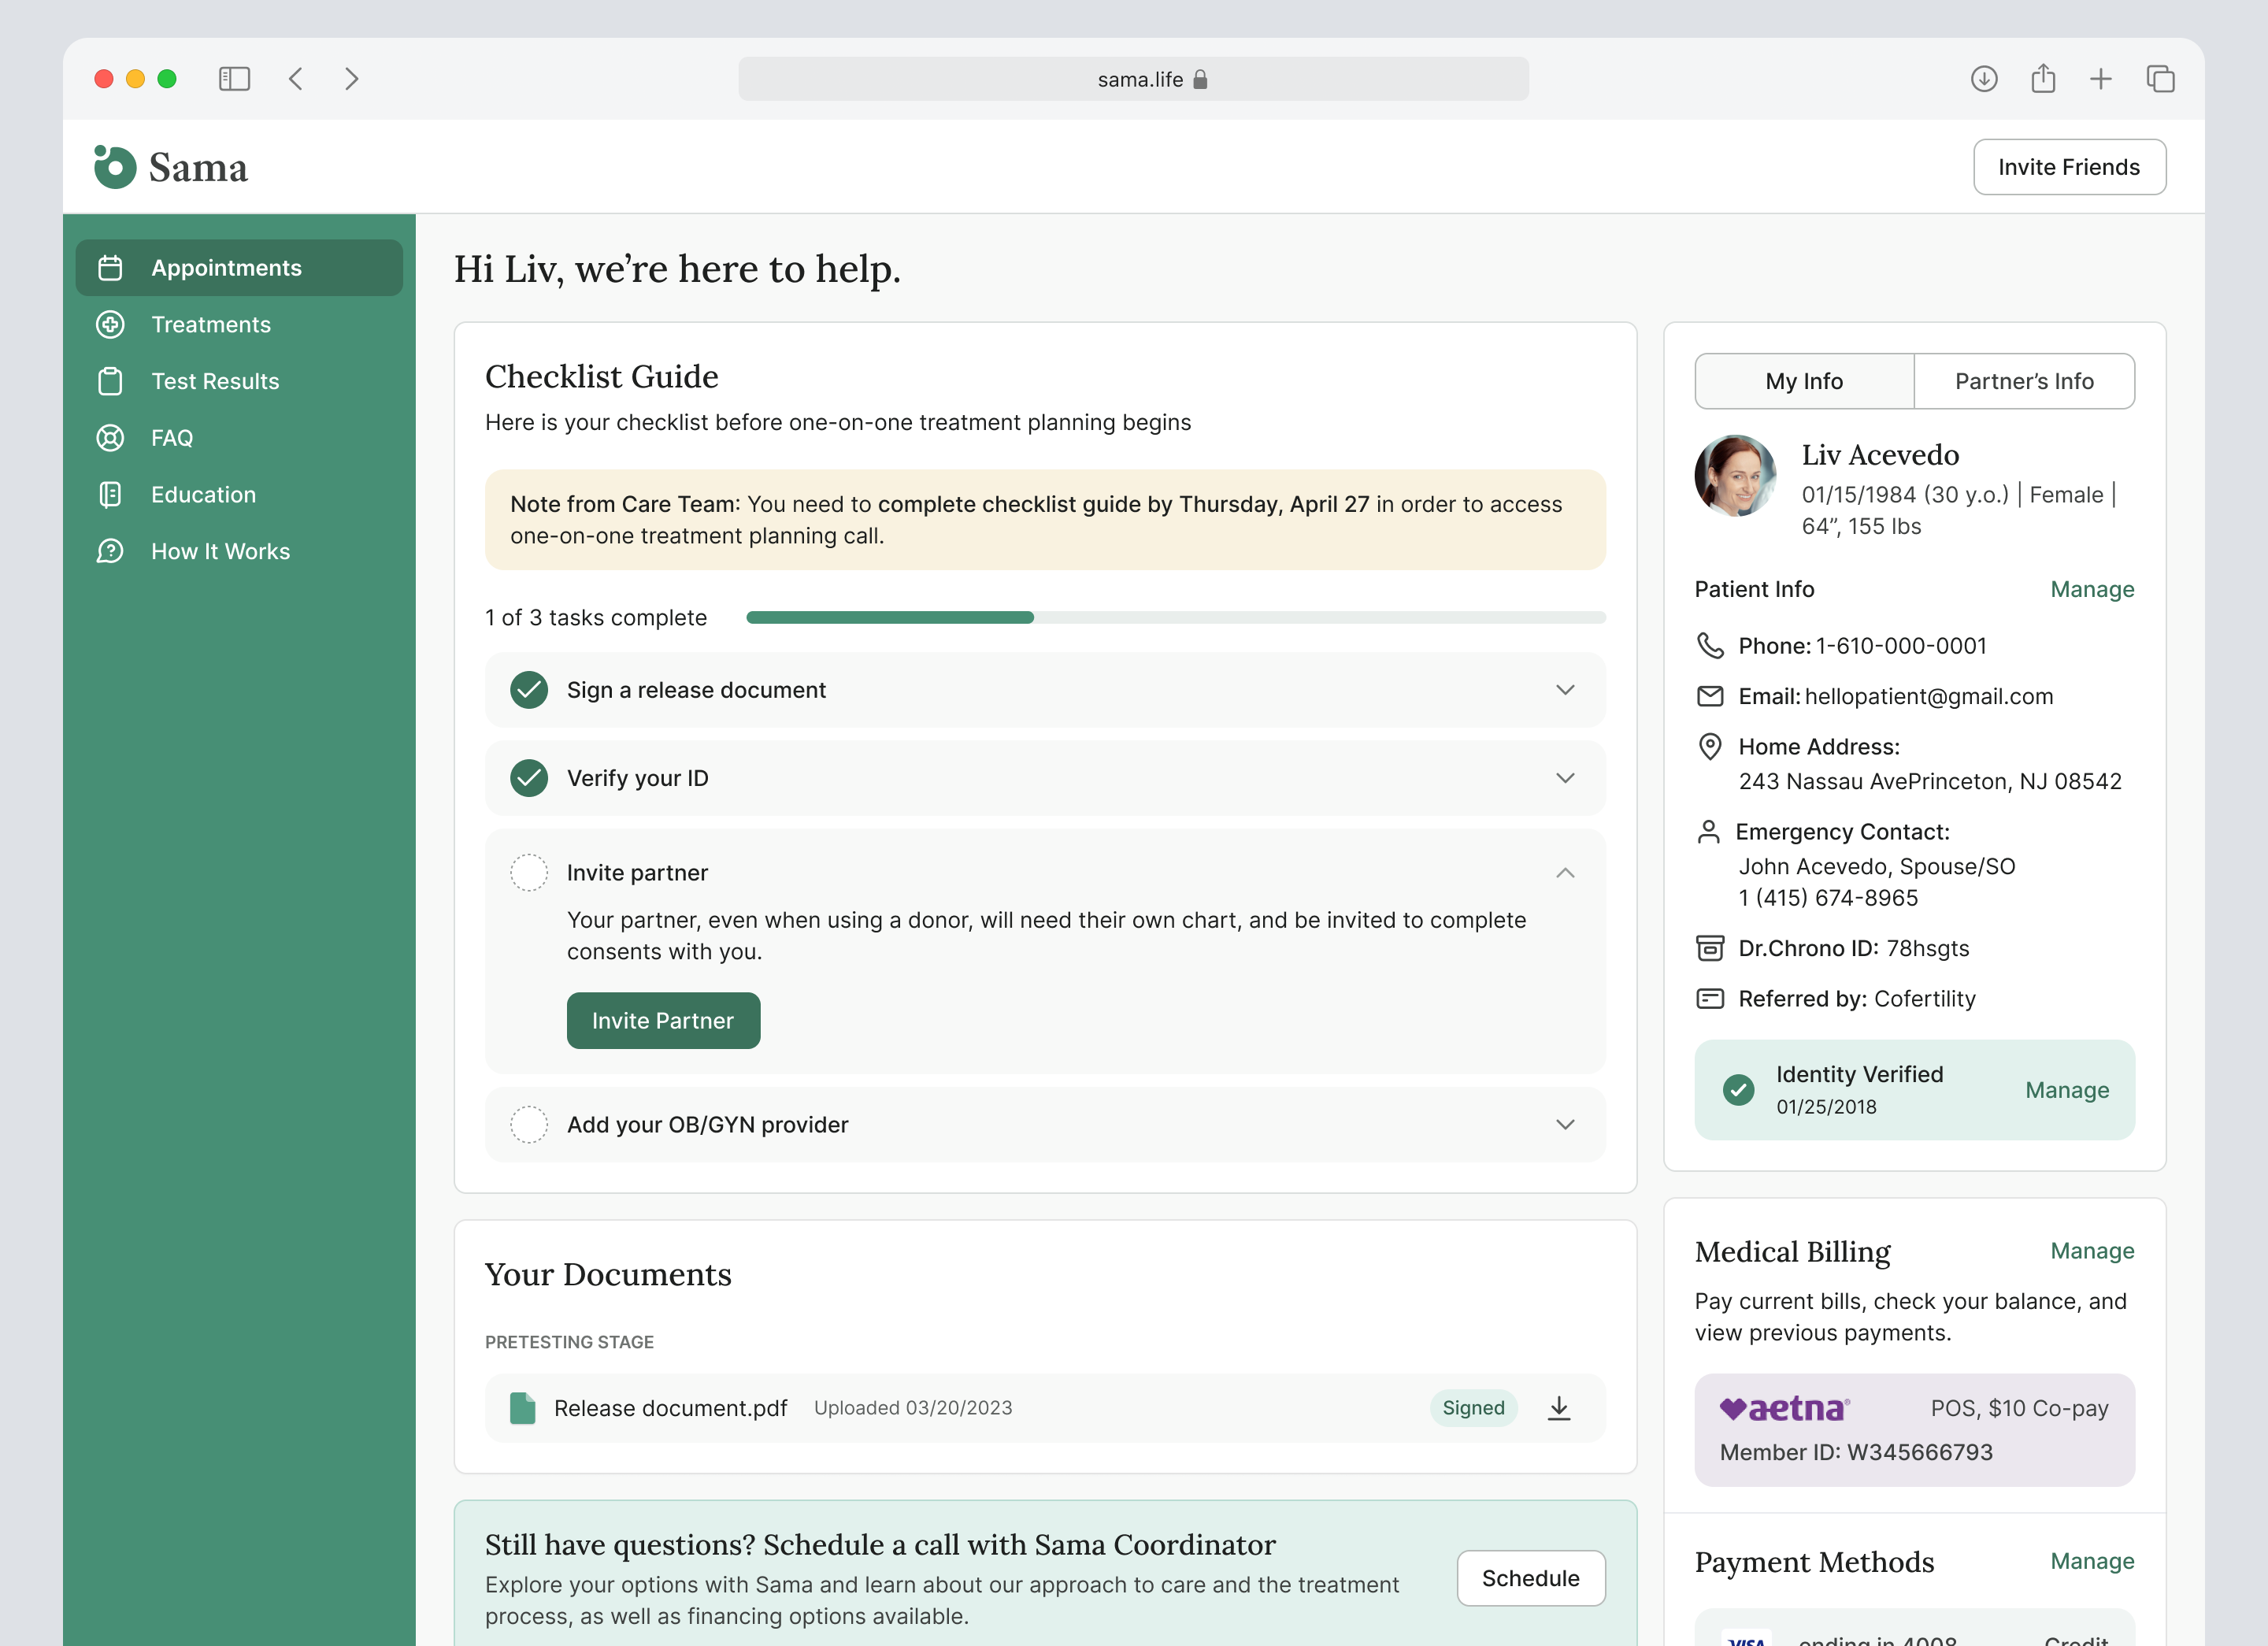This screenshot has height=1646, width=2268.
Task: Click the home address pin icon
Action: 1710,746
